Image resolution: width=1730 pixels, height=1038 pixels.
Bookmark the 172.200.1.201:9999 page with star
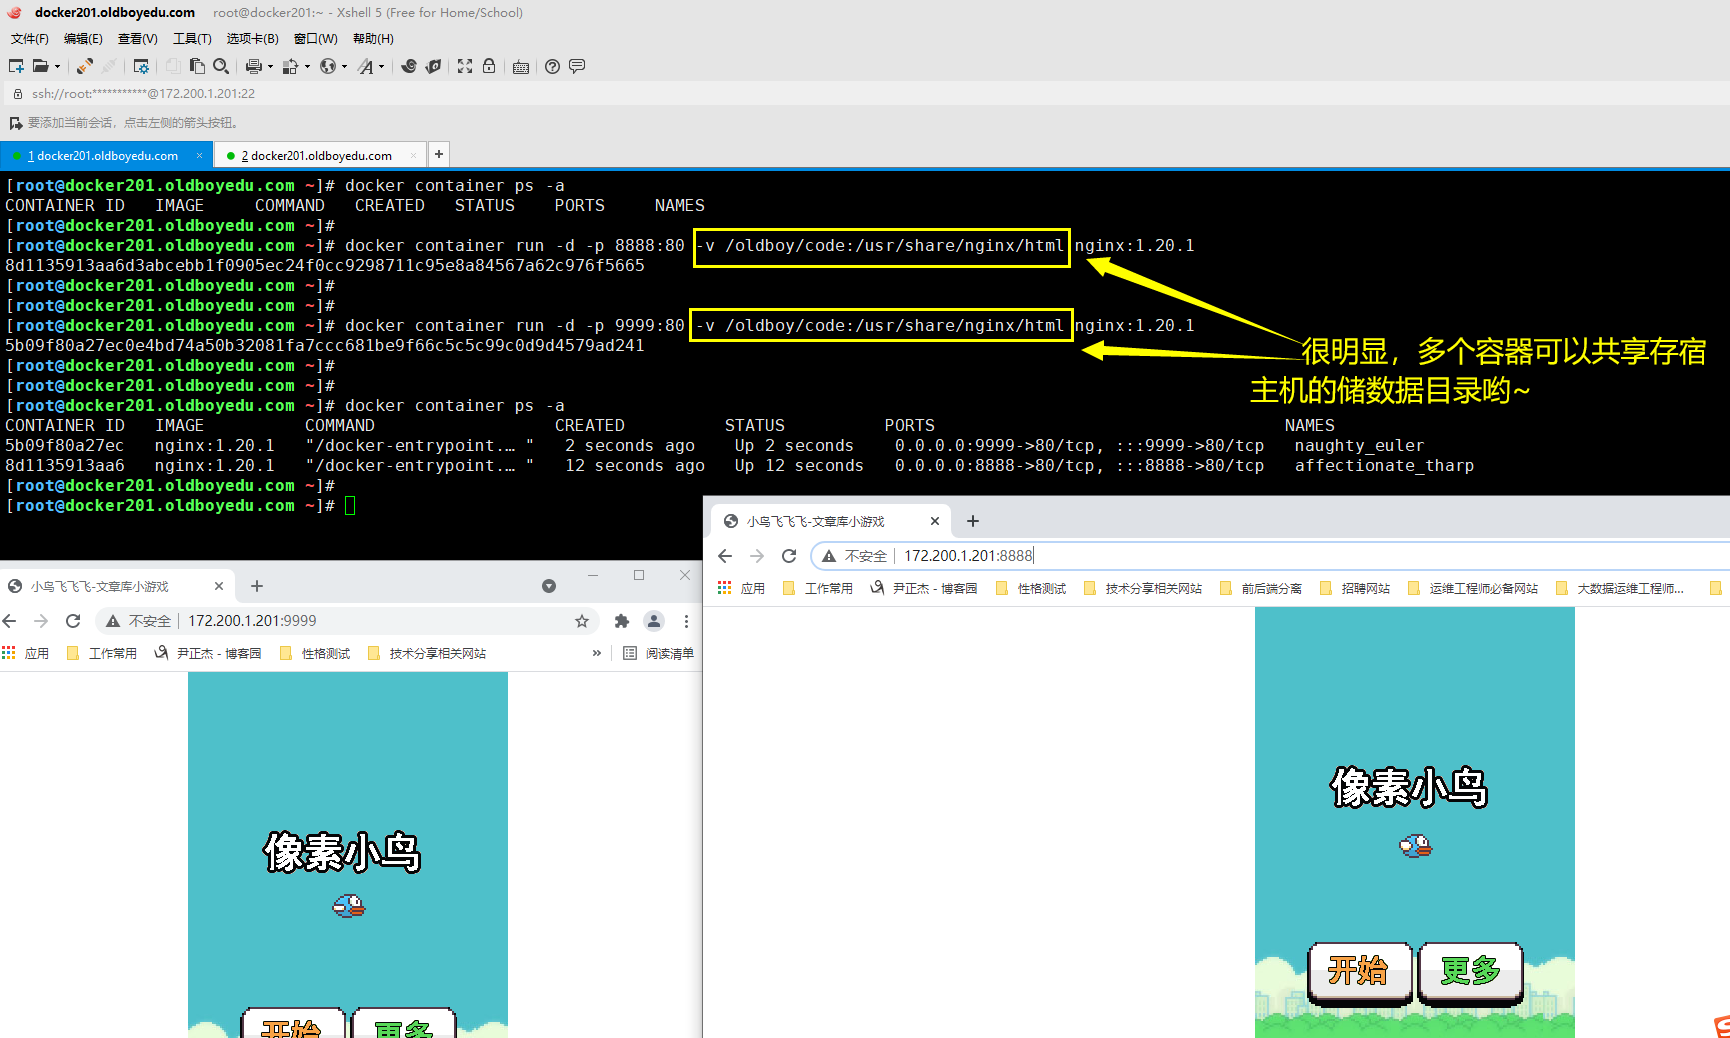coord(582,621)
